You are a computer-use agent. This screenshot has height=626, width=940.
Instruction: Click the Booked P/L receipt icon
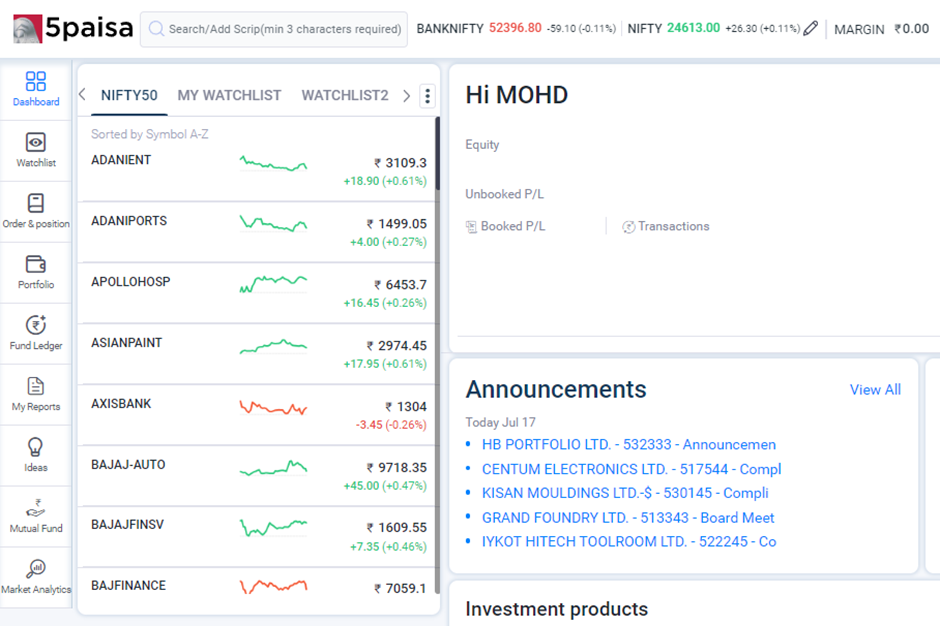[472, 227]
